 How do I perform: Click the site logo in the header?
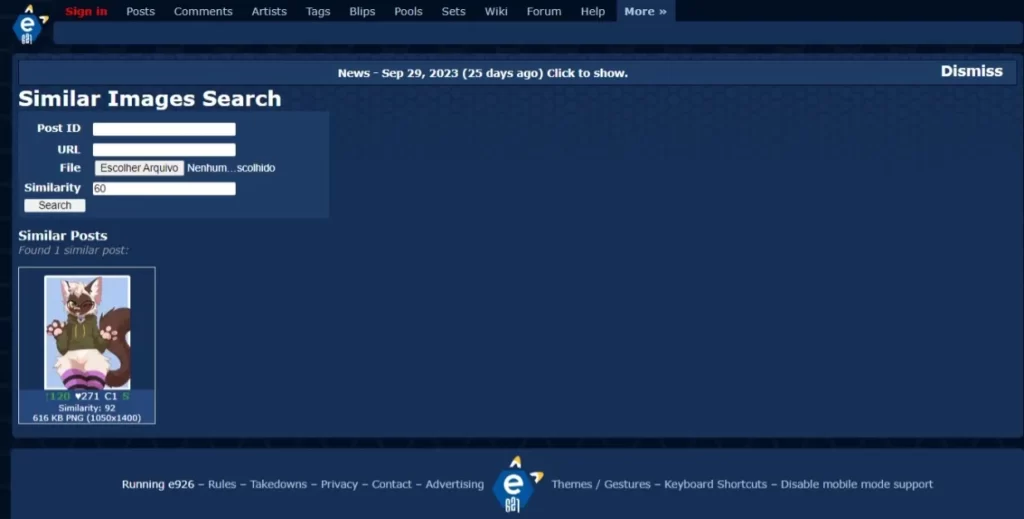click(28, 24)
